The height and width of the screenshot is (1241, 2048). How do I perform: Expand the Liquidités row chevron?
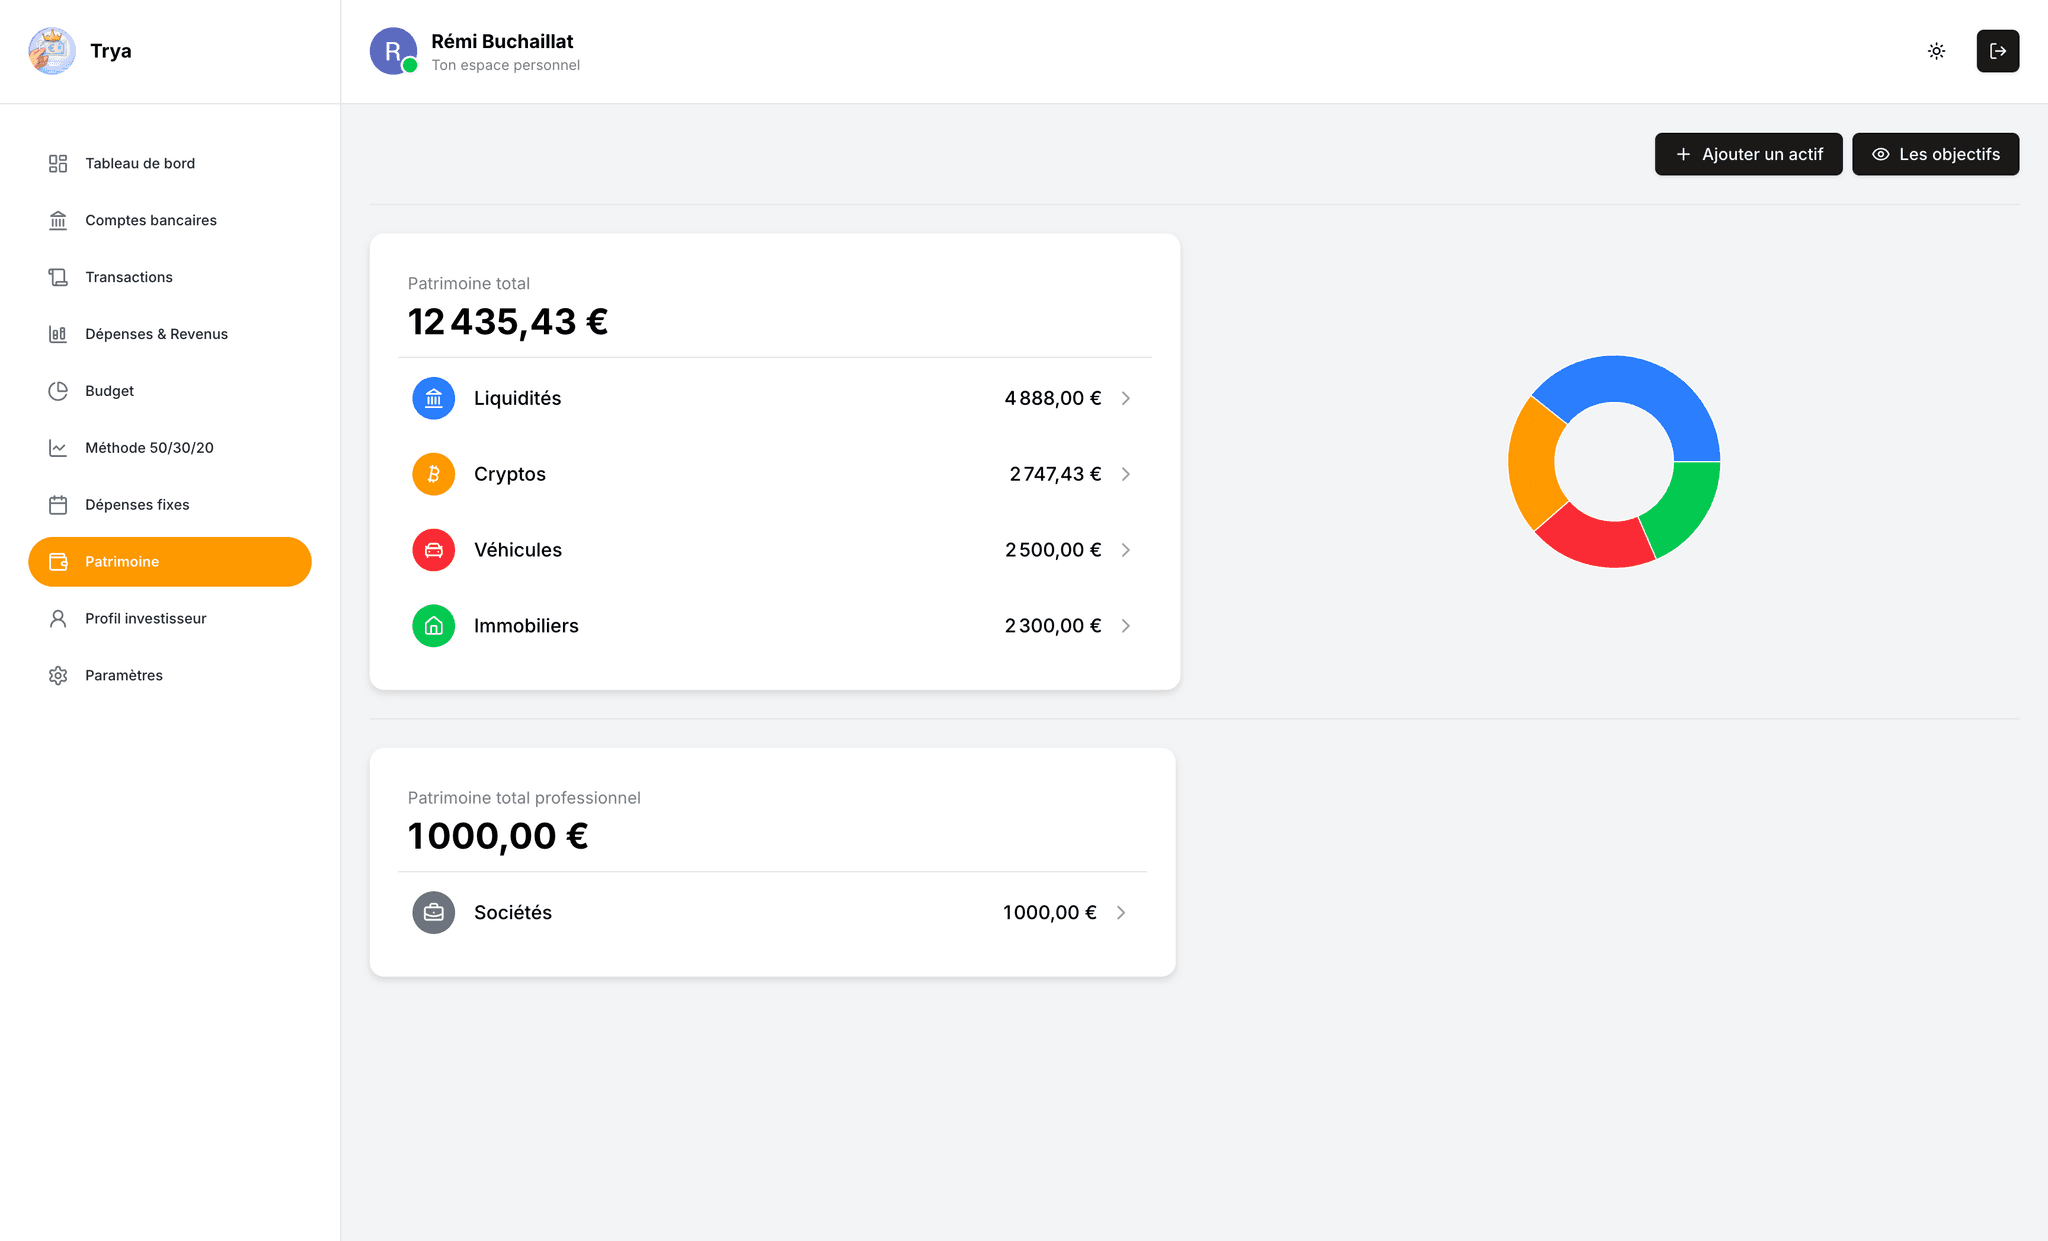click(x=1126, y=398)
